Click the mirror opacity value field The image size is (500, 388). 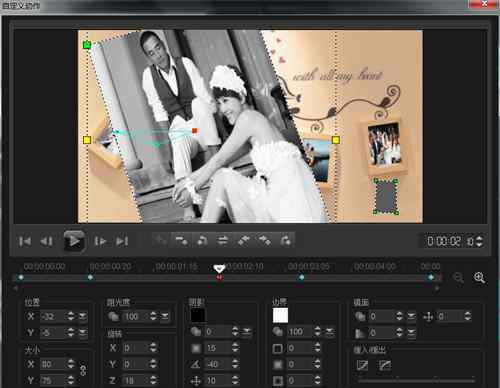click(382, 316)
